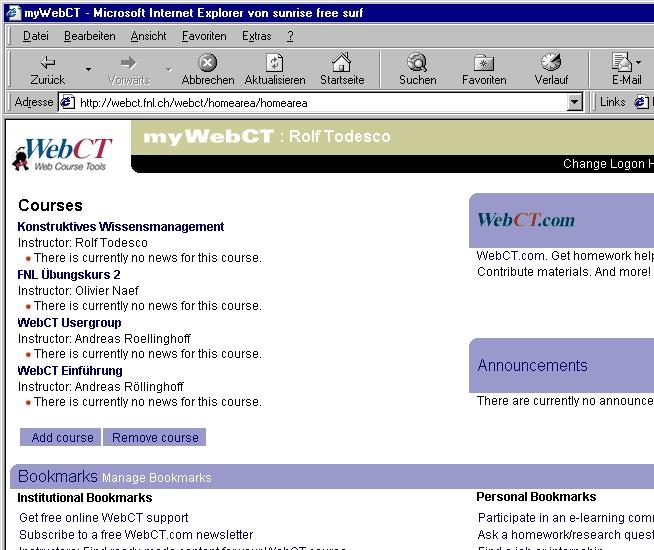Show browsing history with Verlauf icon
This screenshot has width=654, height=550.
coord(551,63)
